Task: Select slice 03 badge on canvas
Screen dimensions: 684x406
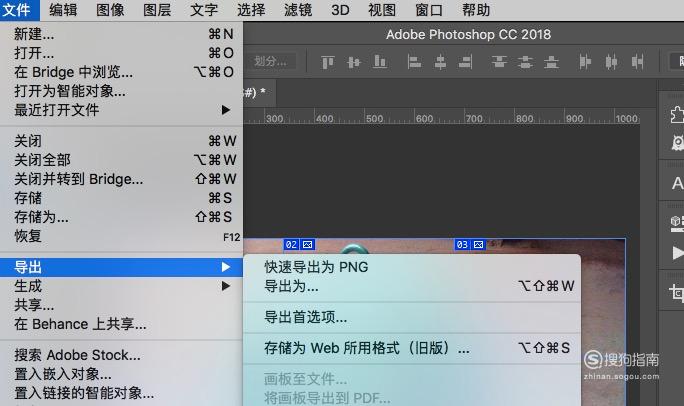Action: pos(470,245)
